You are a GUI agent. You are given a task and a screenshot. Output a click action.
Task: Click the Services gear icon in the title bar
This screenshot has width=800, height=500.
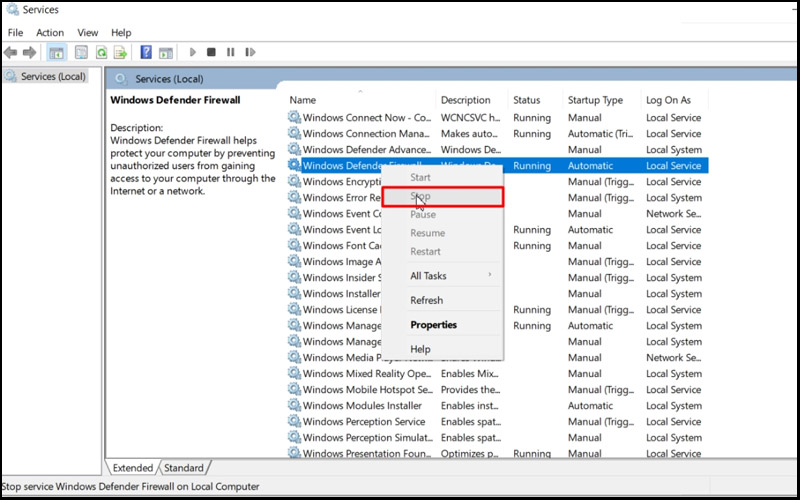coord(12,9)
